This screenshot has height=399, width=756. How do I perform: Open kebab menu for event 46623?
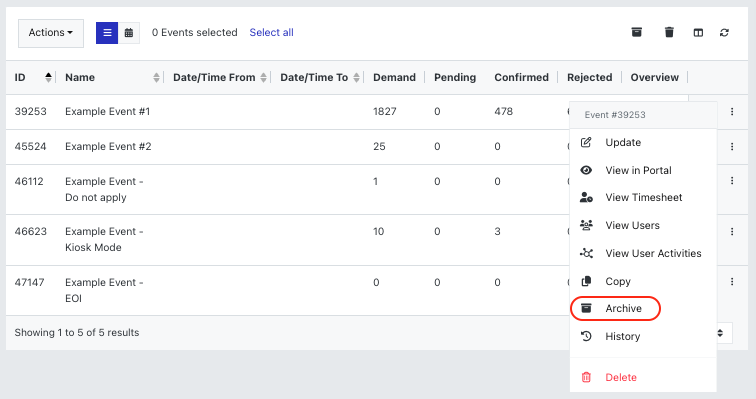pos(732,231)
